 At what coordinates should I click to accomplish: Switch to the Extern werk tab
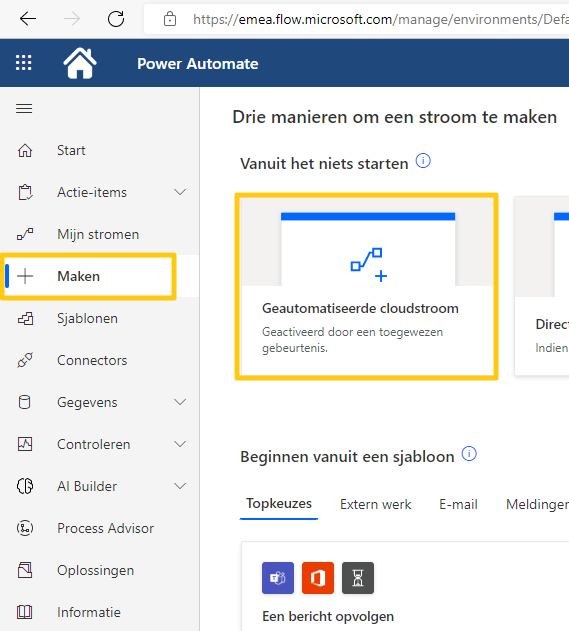[375, 504]
